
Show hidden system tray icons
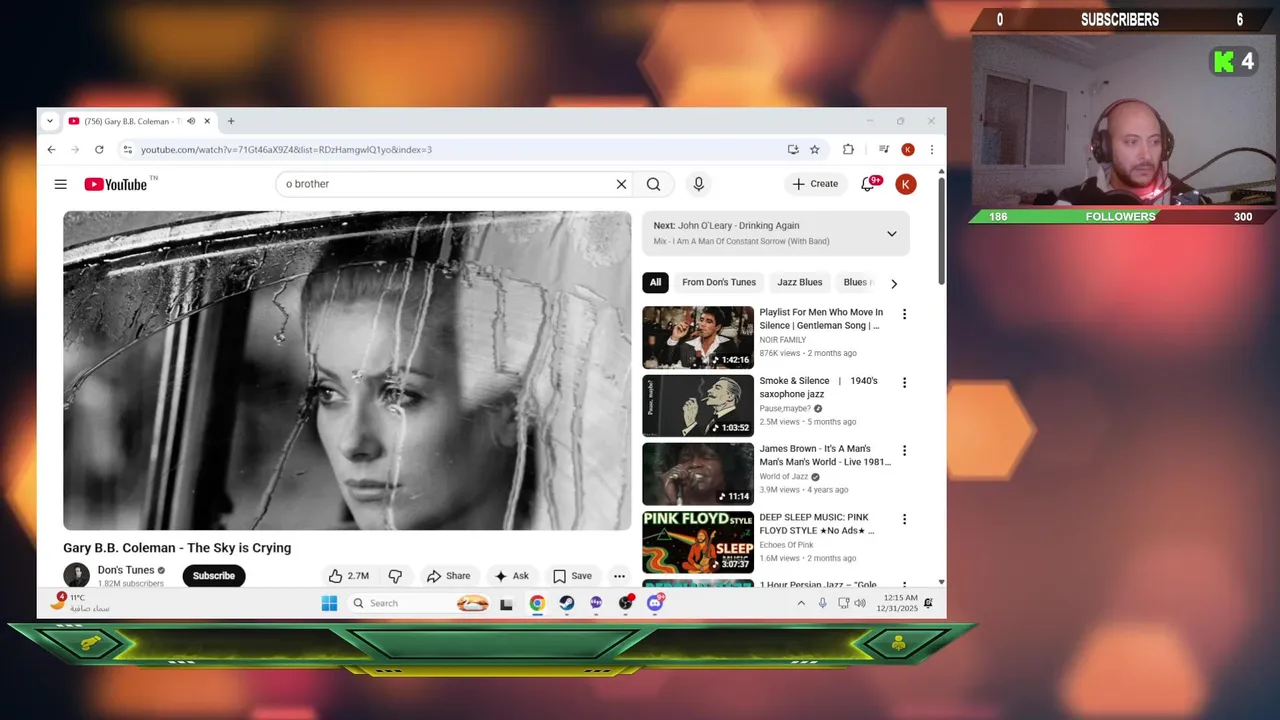801,603
